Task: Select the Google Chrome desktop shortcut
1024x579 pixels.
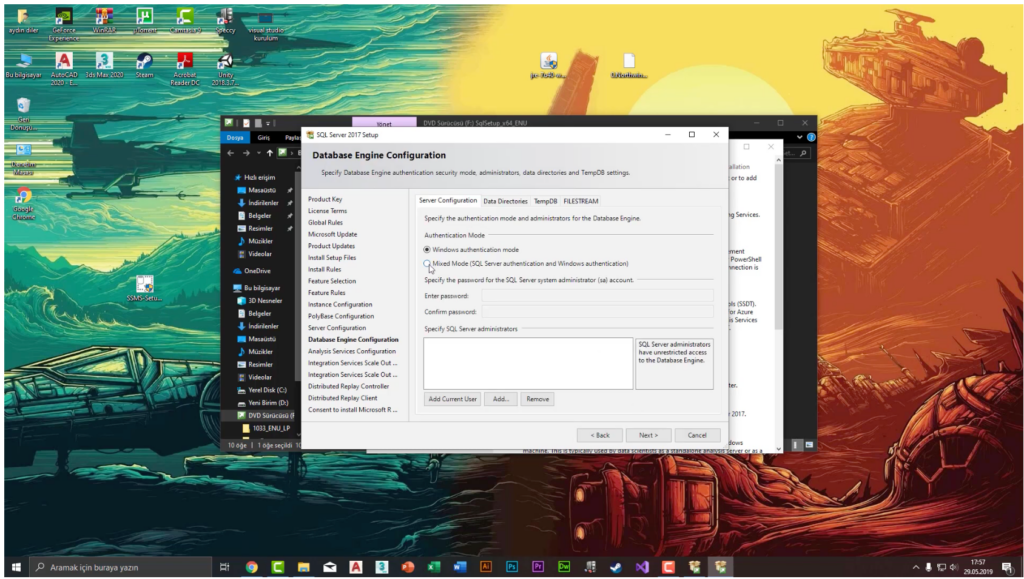Action: 23,198
